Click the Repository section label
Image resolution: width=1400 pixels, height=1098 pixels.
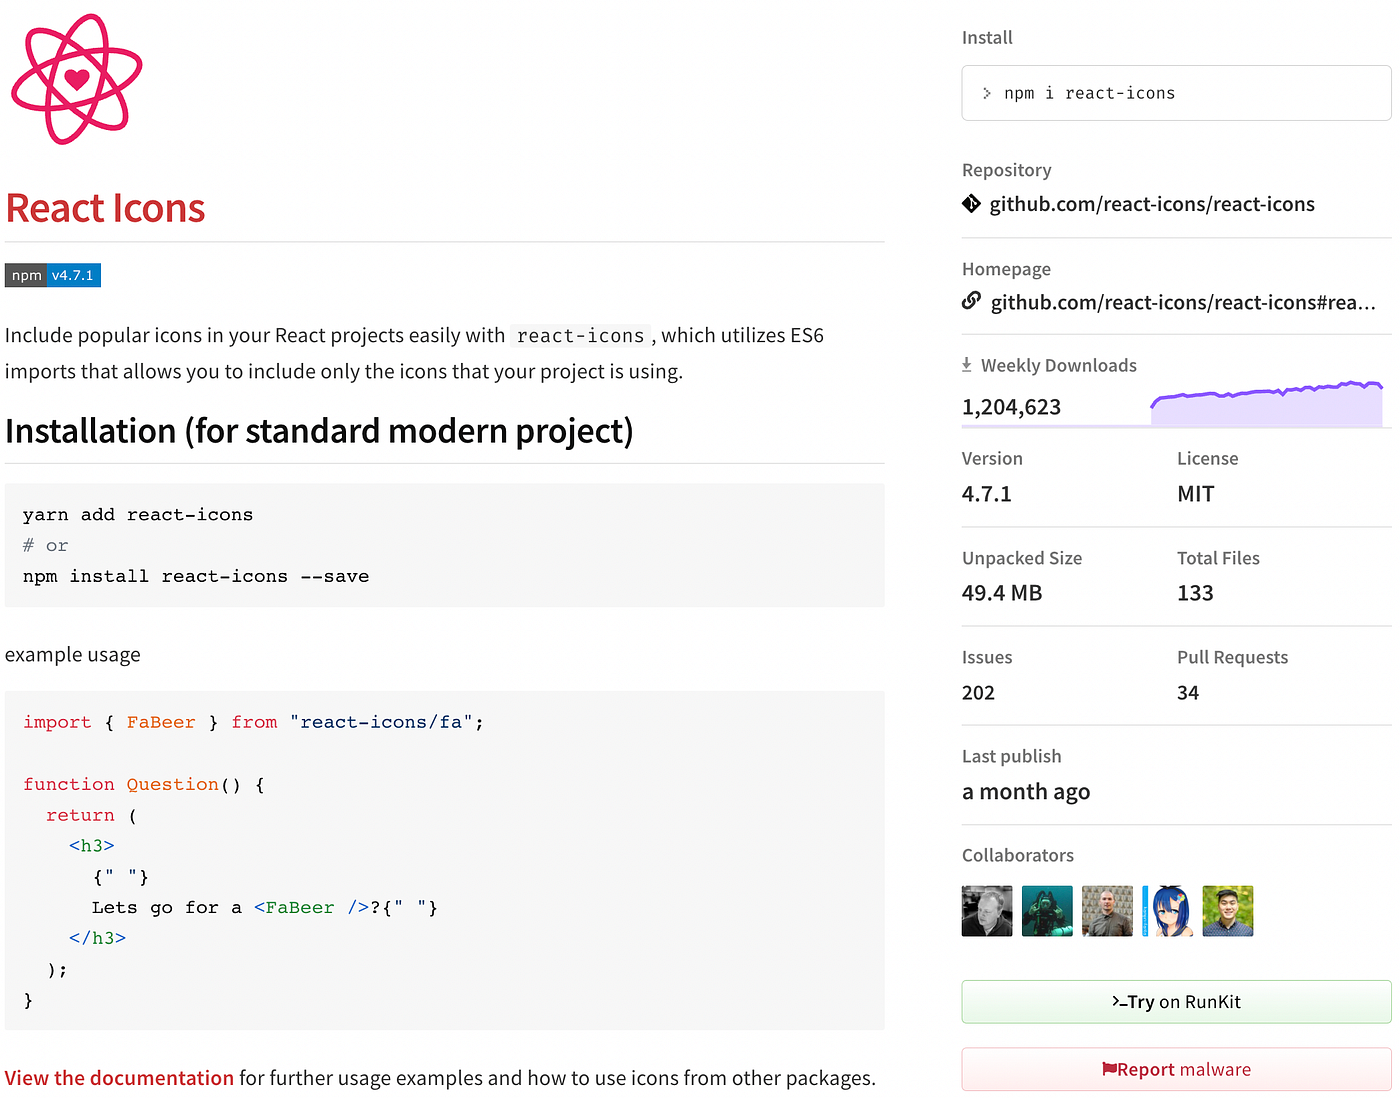(1007, 170)
